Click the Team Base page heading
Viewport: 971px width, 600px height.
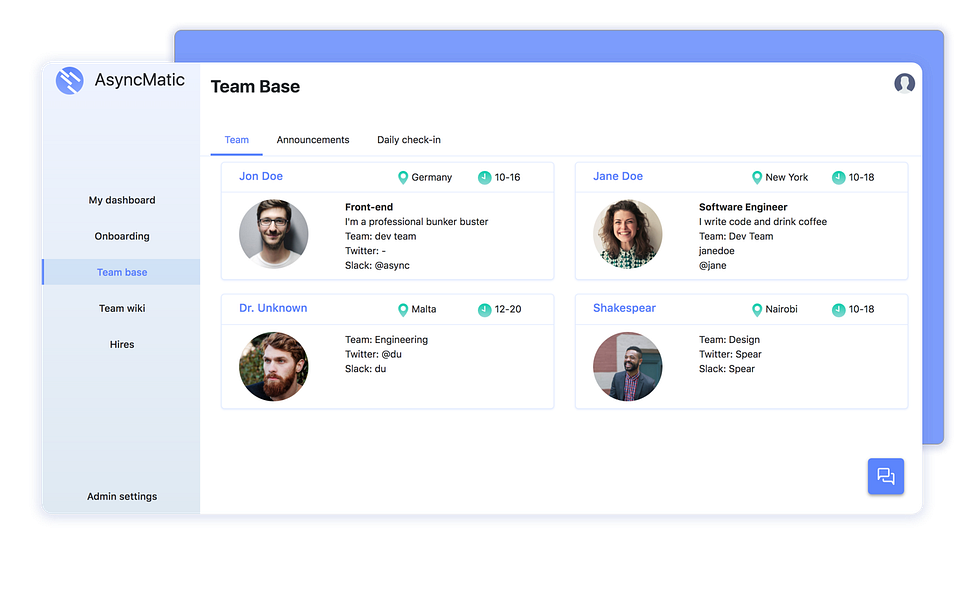pyautogui.click(x=255, y=87)
